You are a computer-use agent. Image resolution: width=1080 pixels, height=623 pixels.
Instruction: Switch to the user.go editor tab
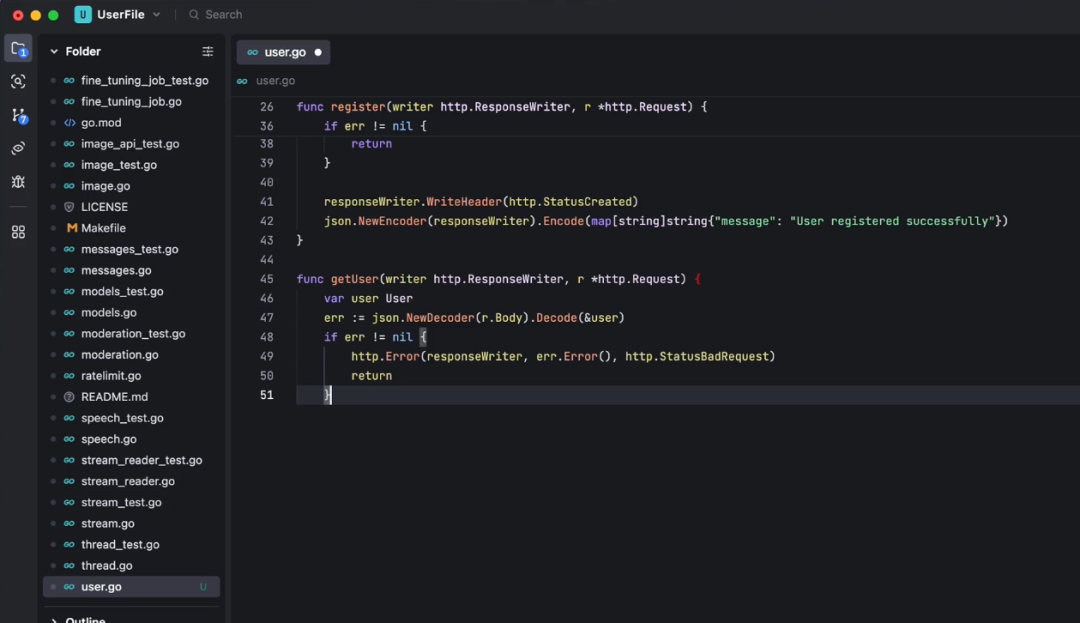tap(284, 52)
